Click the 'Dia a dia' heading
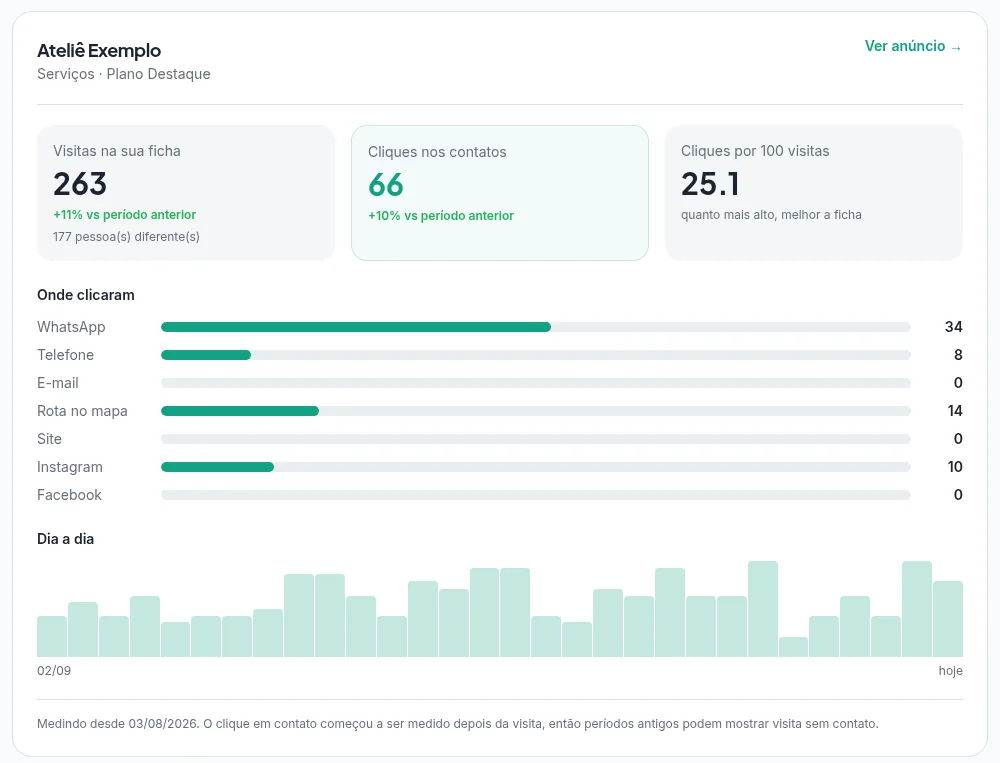1000x763 pixels. point(65,539)
